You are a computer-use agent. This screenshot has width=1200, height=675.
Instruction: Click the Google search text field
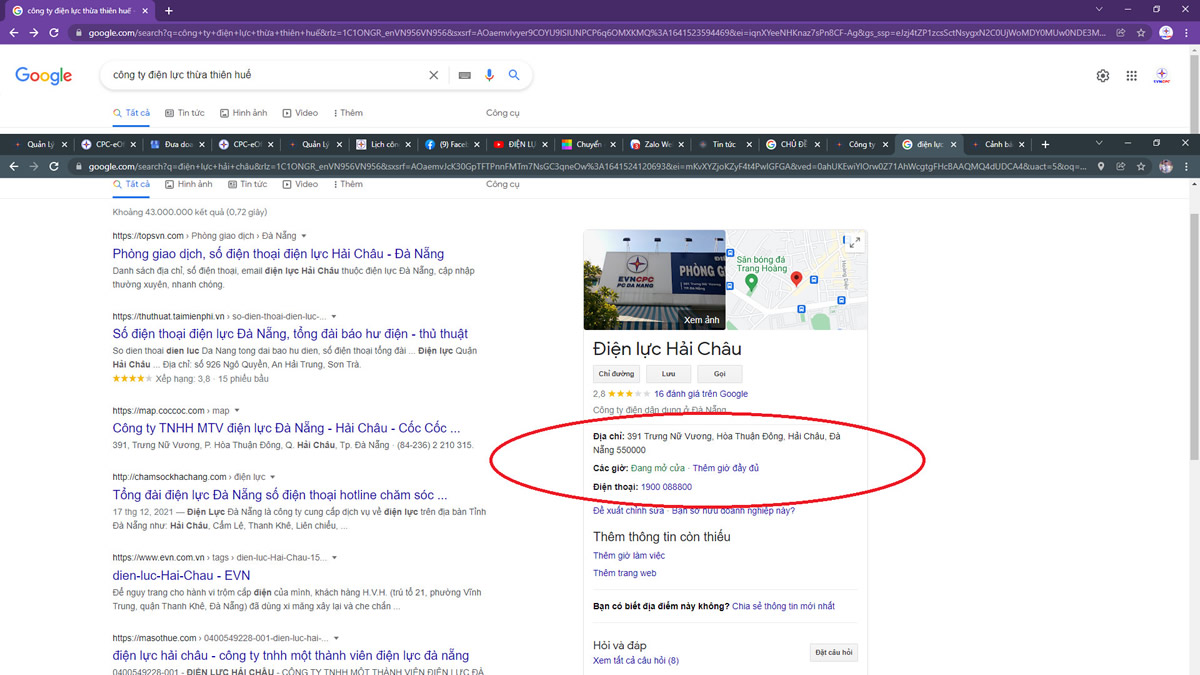[x=265, y=75]
